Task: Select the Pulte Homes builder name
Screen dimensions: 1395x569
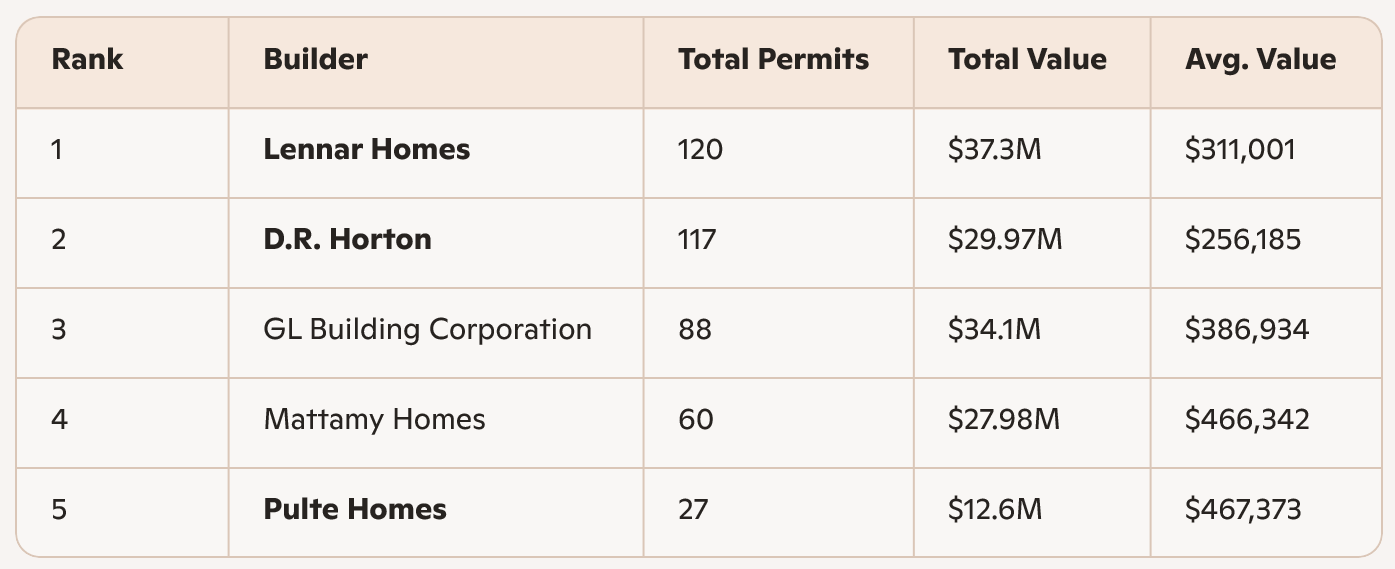Action: point(355,509)
